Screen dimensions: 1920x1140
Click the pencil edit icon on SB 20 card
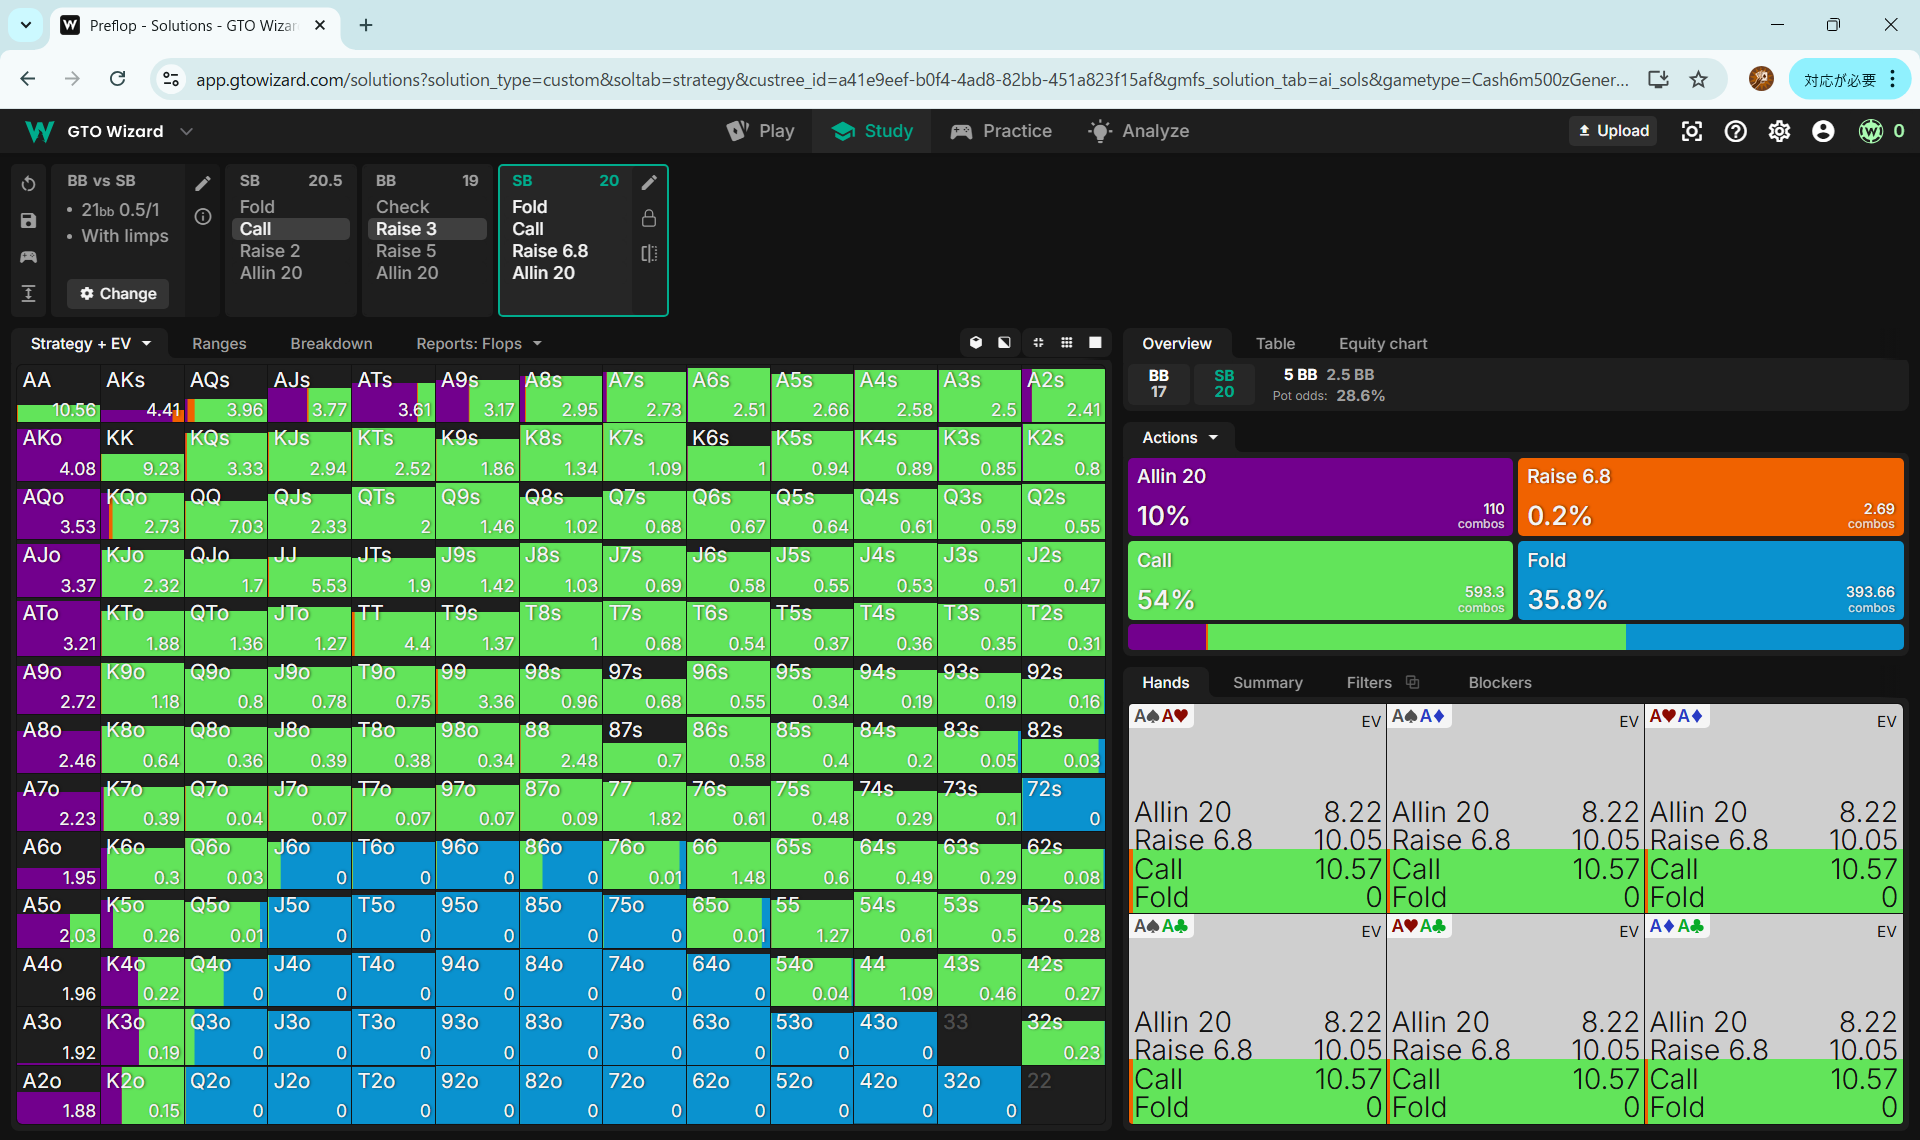click(x=649, y=182)
